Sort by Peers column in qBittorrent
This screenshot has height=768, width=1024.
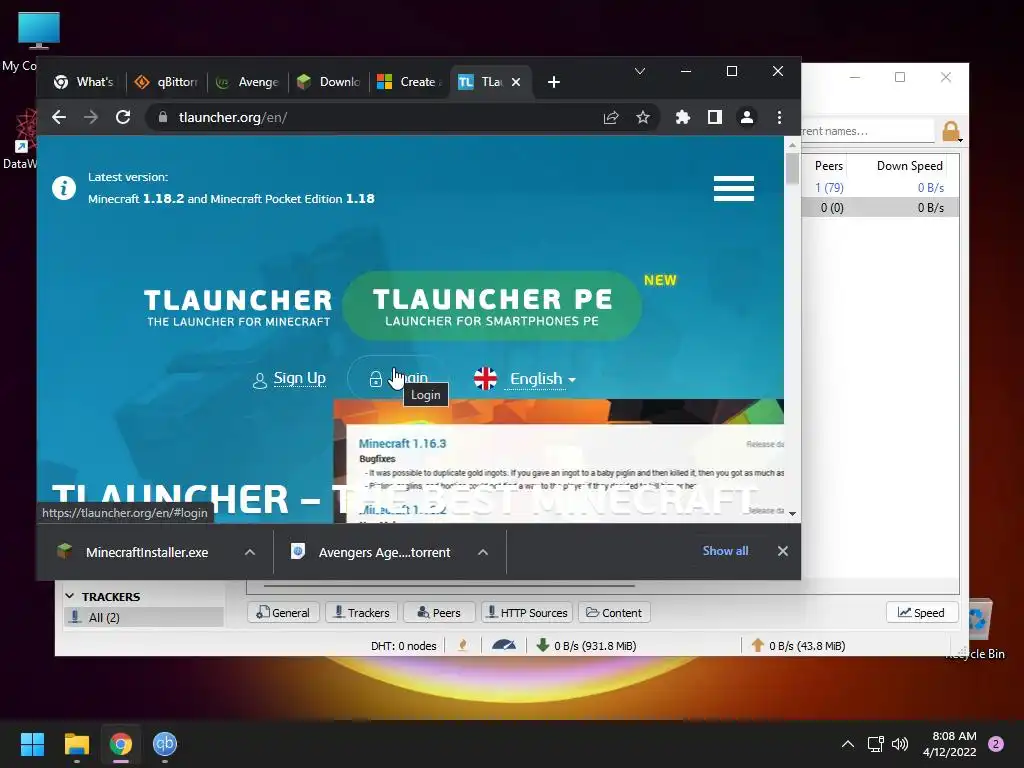click(x=829, y=166)
